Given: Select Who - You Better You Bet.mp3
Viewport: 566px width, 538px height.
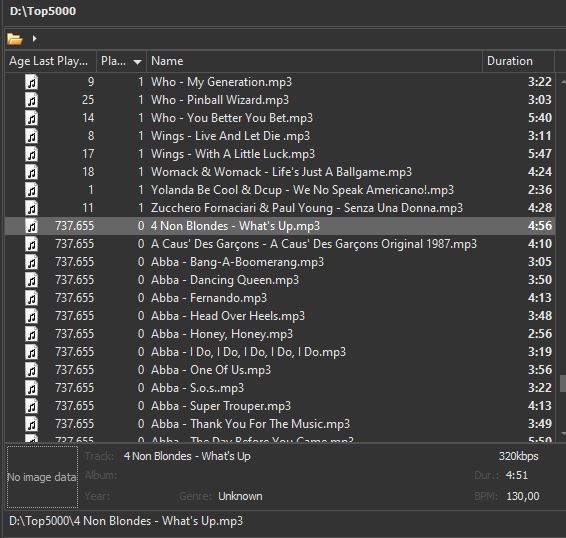Looking at the screenshot, I should pos(232,118).
